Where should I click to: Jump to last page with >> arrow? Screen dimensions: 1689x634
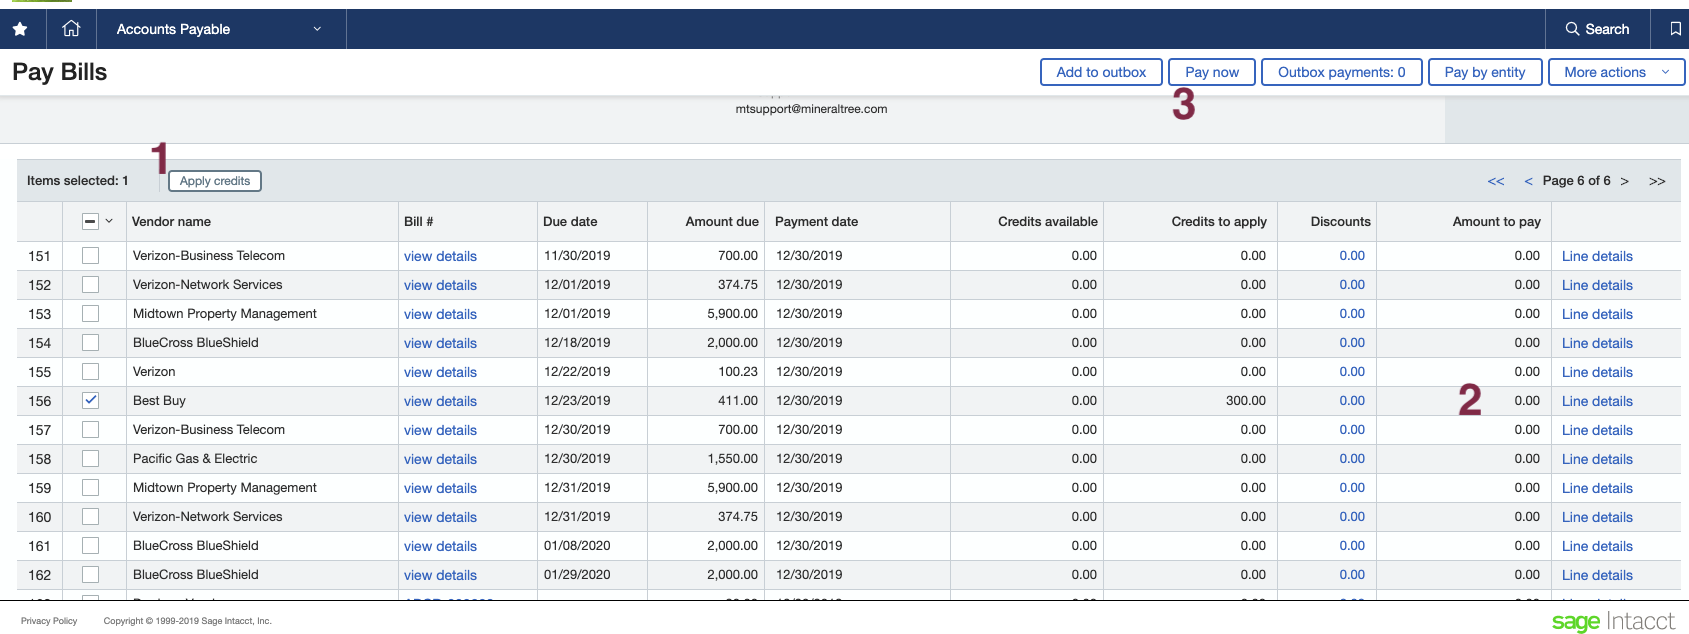(1657, 181)
